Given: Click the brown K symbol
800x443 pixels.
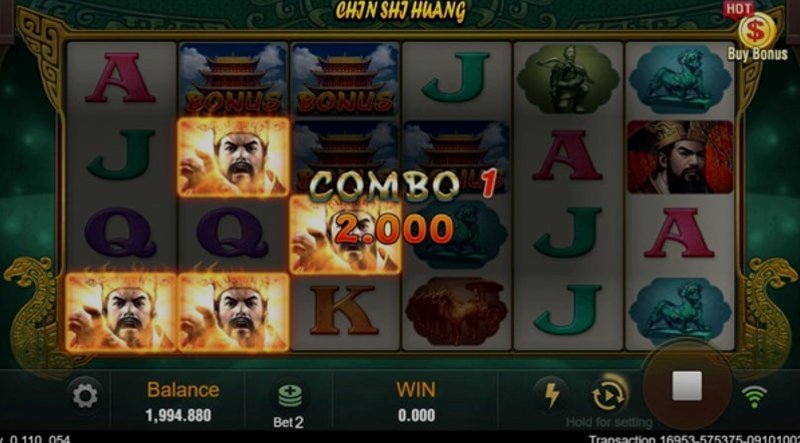Looking at the screenshot, I should click(x=344, y=311).
